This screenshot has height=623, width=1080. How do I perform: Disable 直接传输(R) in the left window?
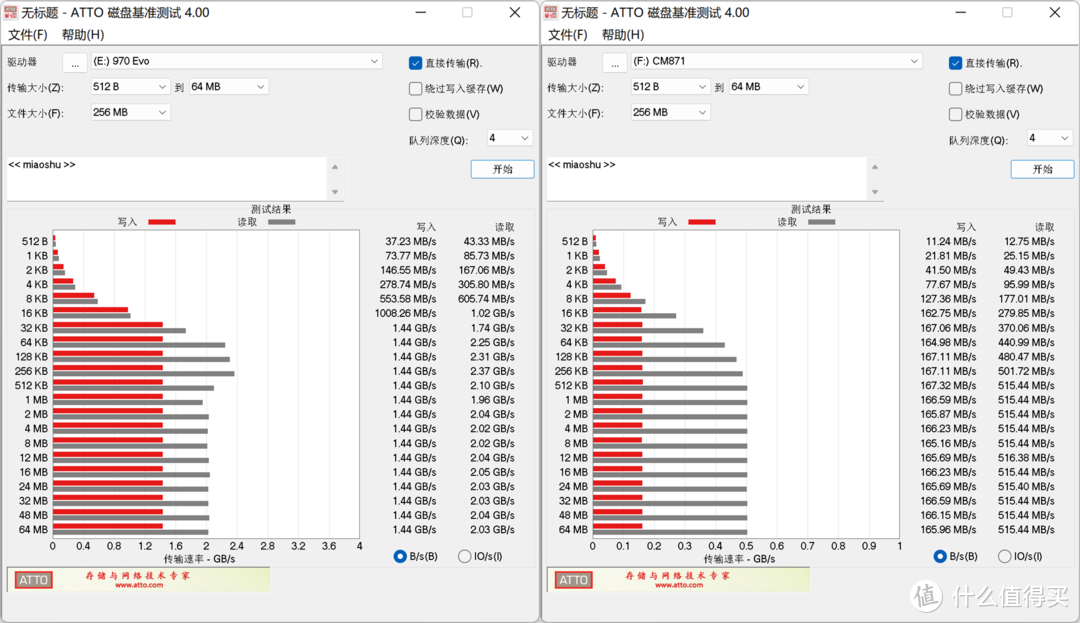point(415,62)
